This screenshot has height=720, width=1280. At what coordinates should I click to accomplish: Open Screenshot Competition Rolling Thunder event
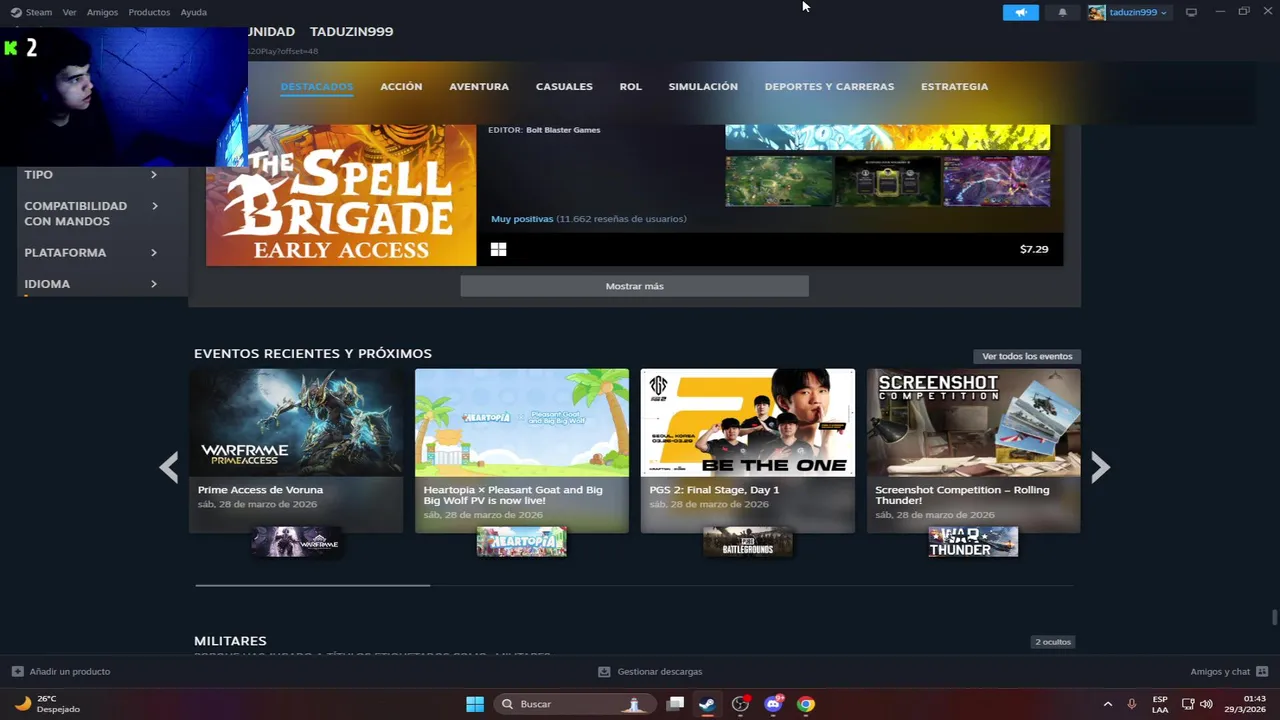[973, 451]
